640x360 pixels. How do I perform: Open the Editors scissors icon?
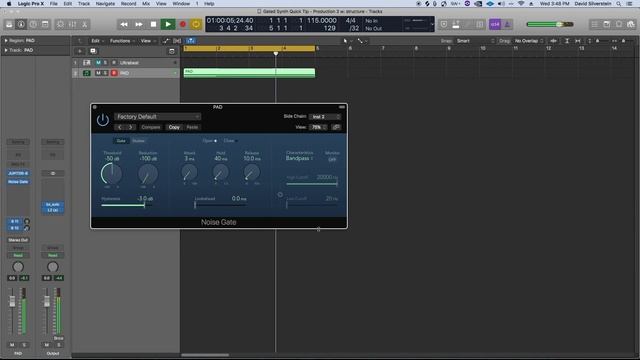click(x=84, y=24)
